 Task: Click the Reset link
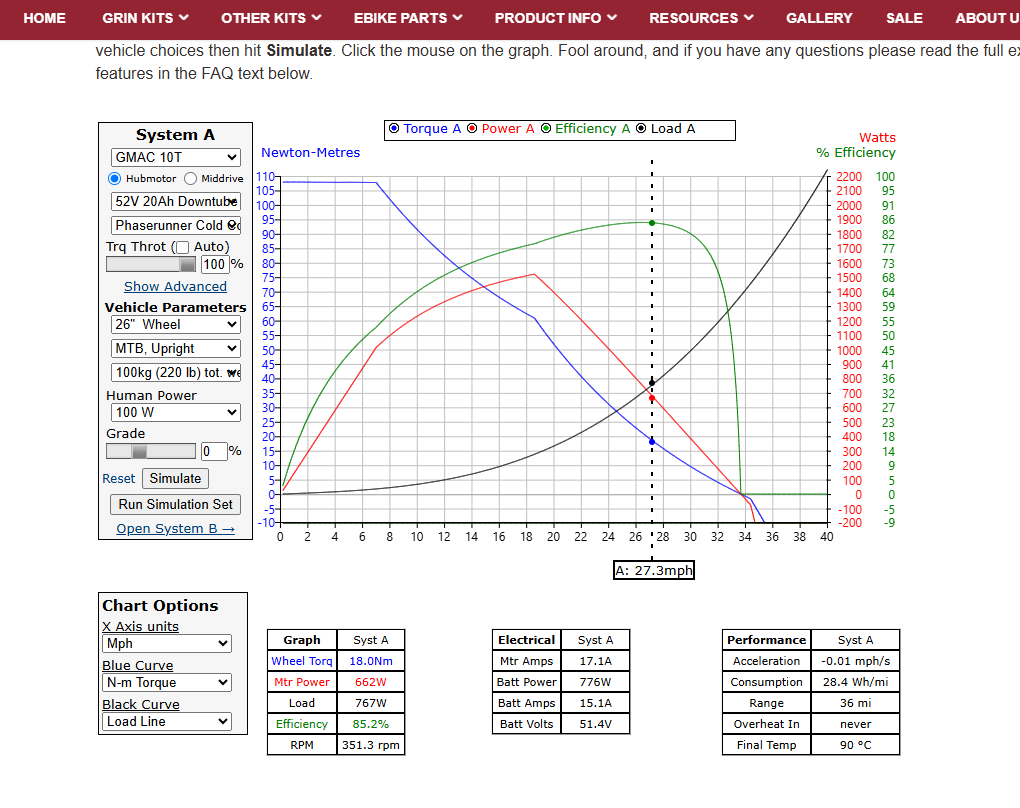click(119, 479)
